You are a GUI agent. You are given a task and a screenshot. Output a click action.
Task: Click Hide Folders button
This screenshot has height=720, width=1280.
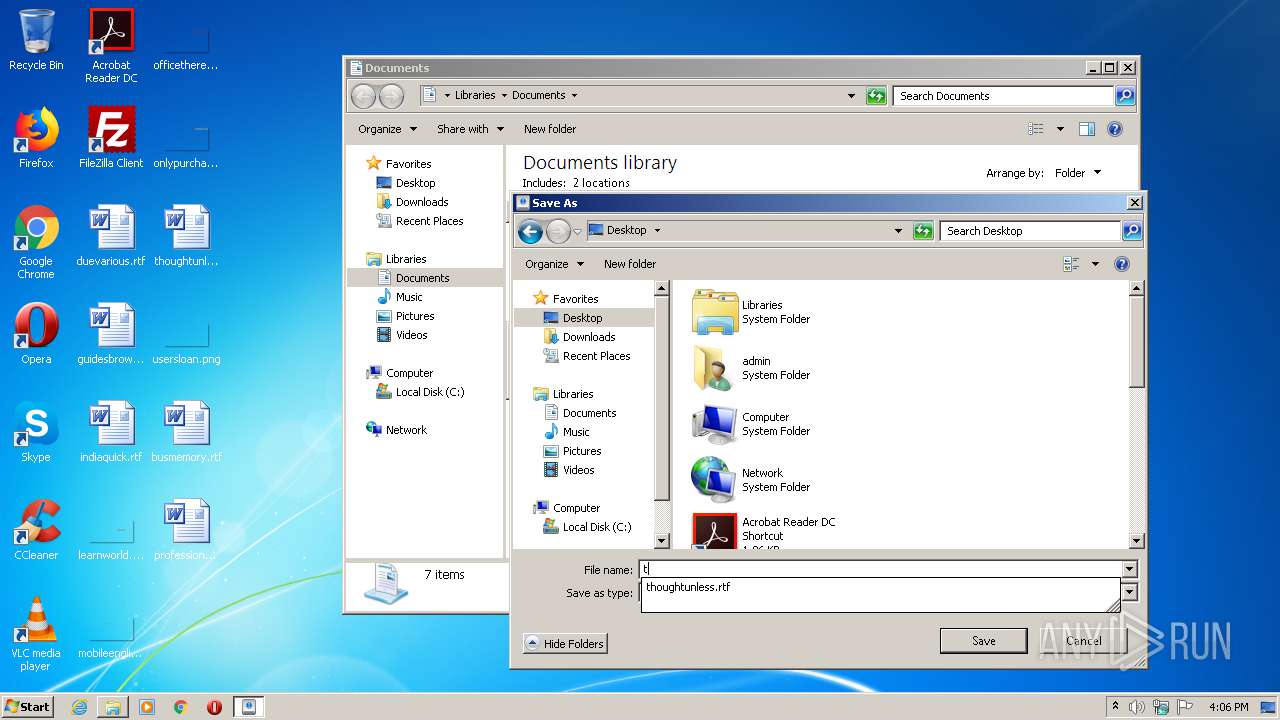point(564,644)
